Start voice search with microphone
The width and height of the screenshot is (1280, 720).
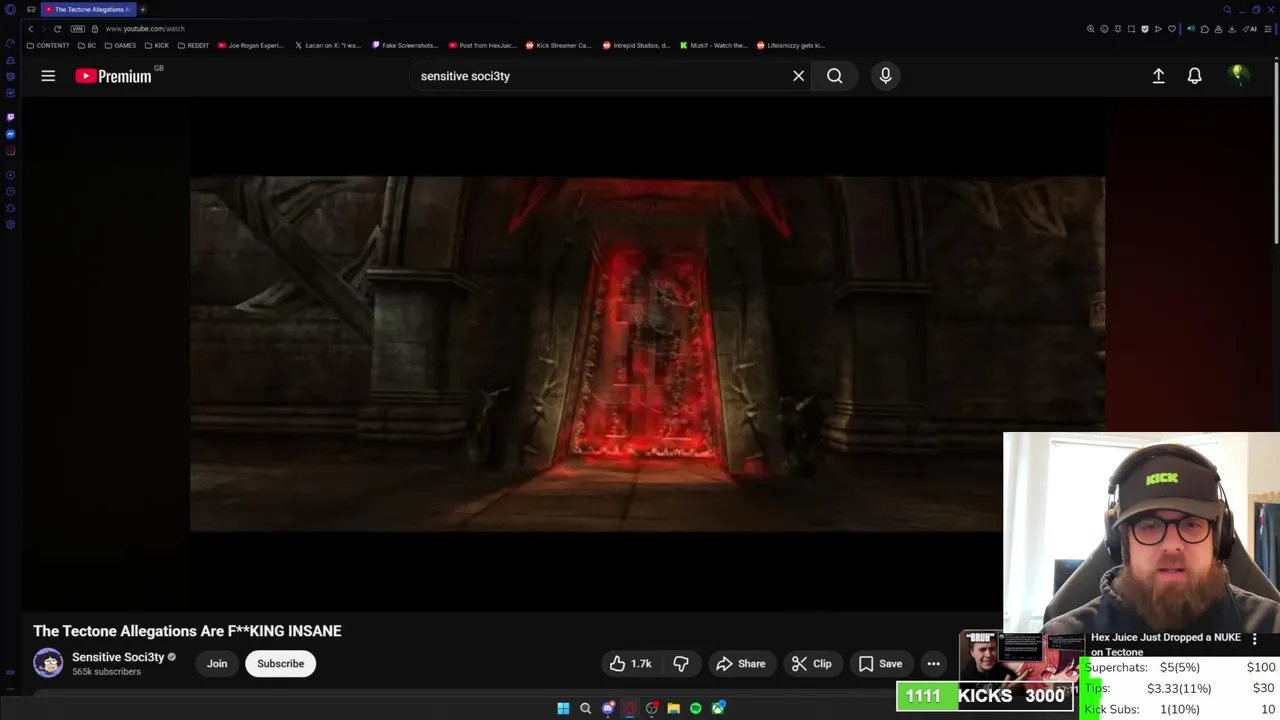(885, 76)
